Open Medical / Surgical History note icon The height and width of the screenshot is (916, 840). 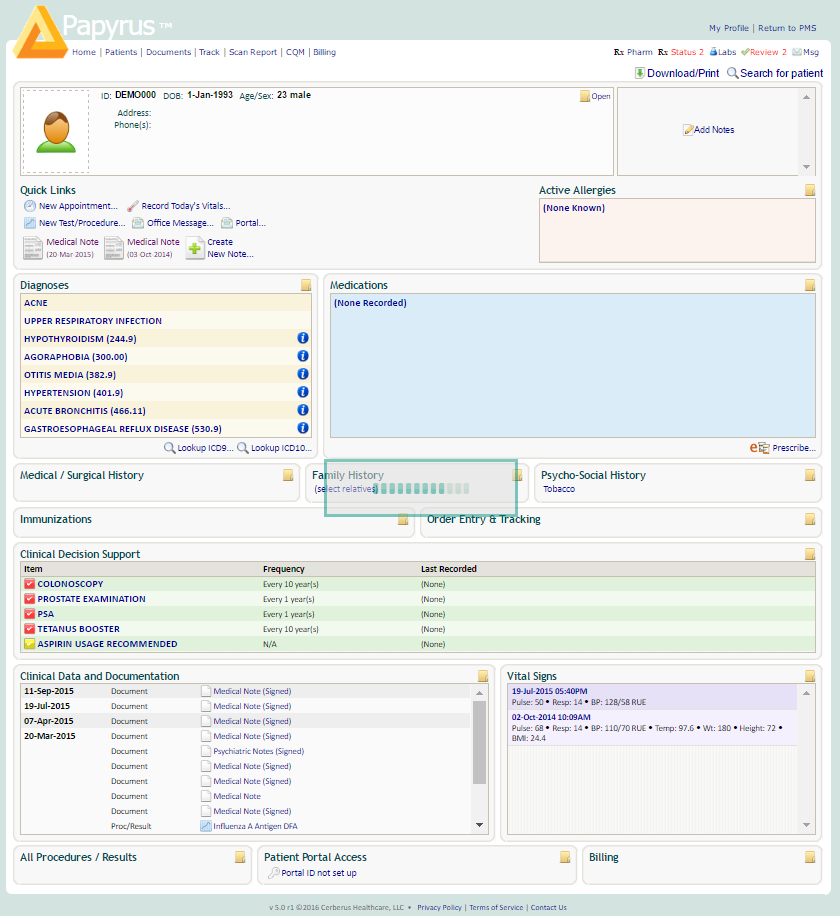[x=288, y=475]
